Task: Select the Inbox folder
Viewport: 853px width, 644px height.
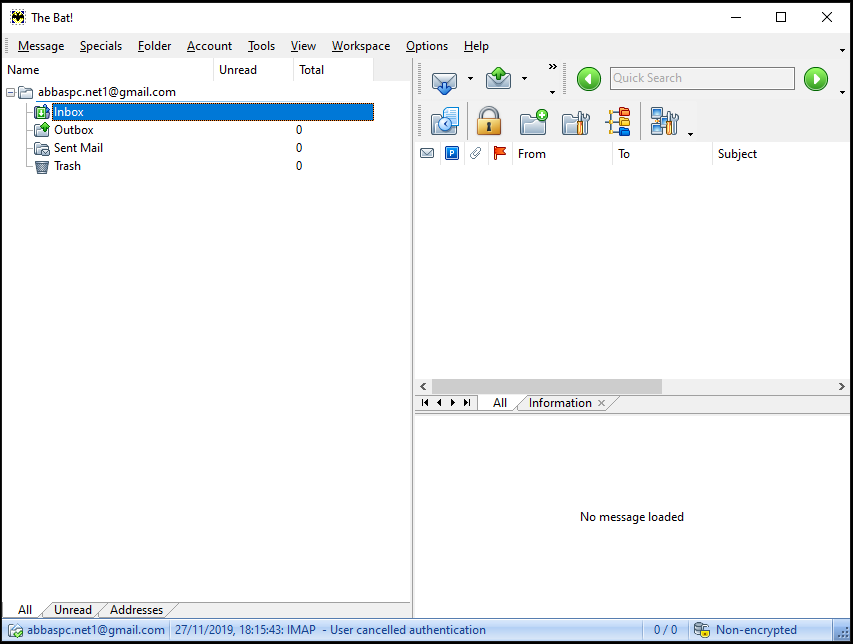Action: [x=213, y=112]
